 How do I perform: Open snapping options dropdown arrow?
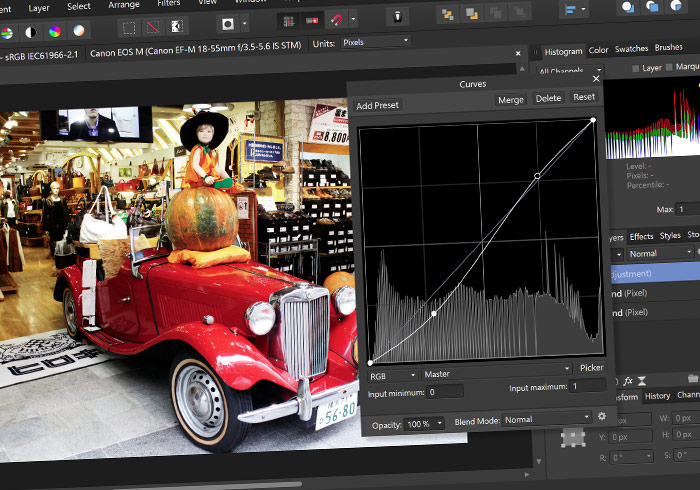coord(353,19)
